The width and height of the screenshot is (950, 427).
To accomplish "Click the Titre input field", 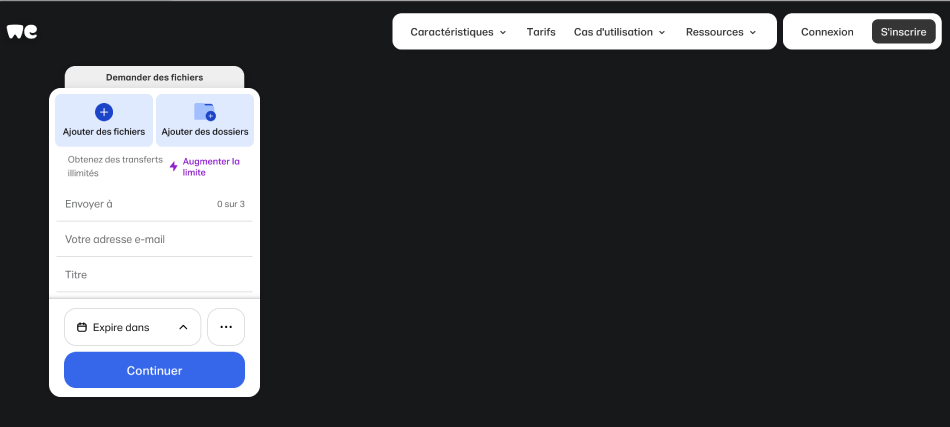I will 154,274.
